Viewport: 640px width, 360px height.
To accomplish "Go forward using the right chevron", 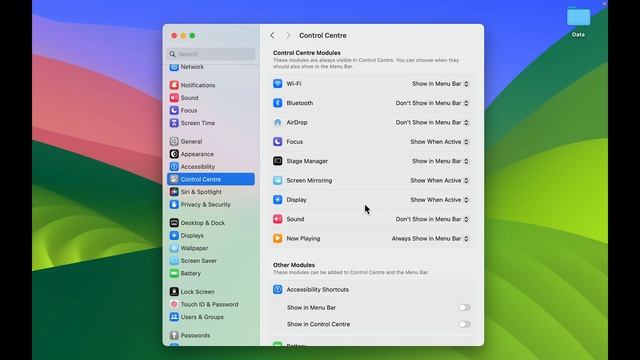I will click(x=288, y=36).
